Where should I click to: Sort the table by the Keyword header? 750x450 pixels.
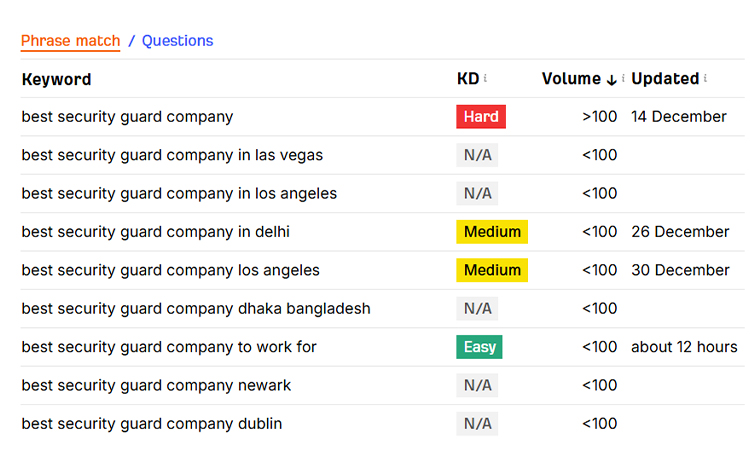(56, 79)
